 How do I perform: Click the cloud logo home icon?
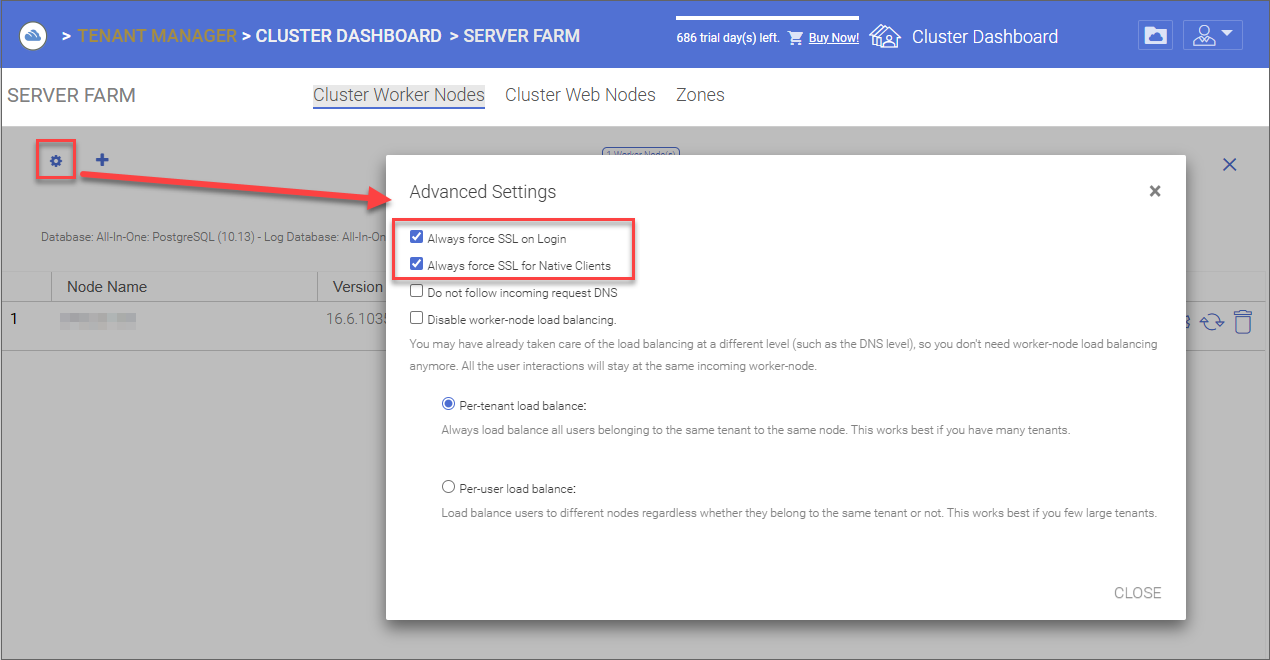point(34,36)
